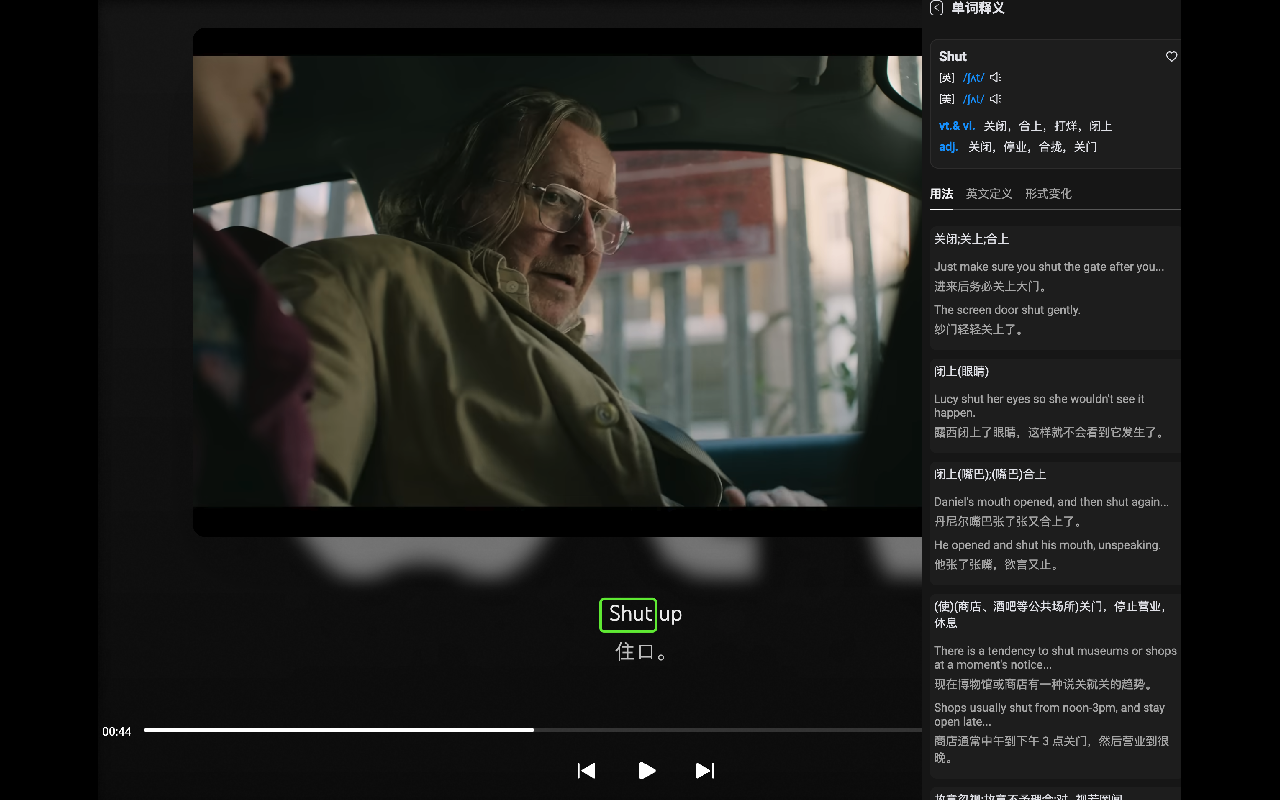Viewport: 1280px width, 800px height.
Task: Click the vt.& vi. definition line
Action: pos(1025,126)
